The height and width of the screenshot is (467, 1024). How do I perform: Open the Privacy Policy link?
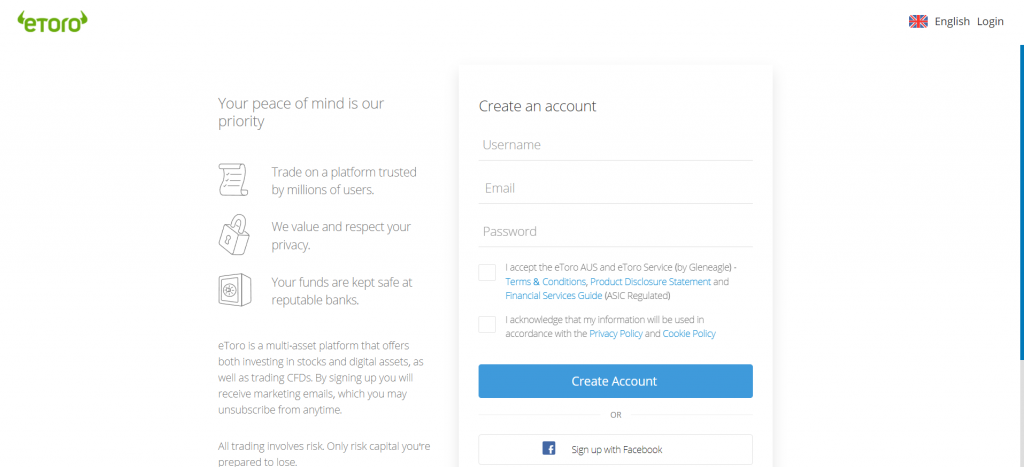616,334
